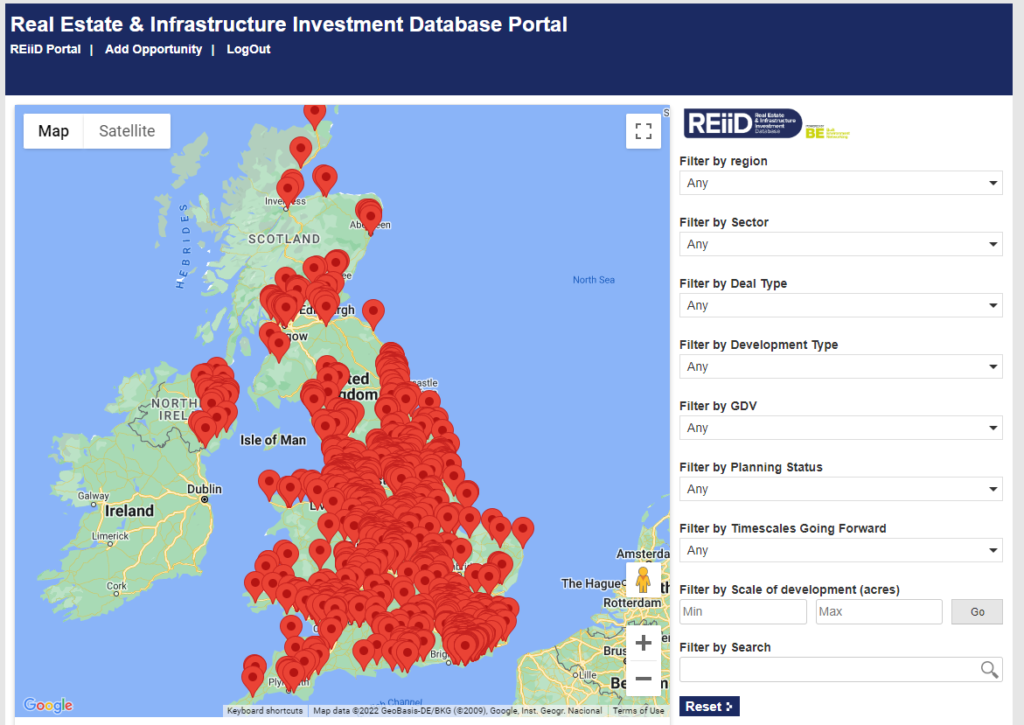Focus the Filter by Search box
Viewport: 1024px width, 725px height.
pyautogui.click(x=840, y=669)
